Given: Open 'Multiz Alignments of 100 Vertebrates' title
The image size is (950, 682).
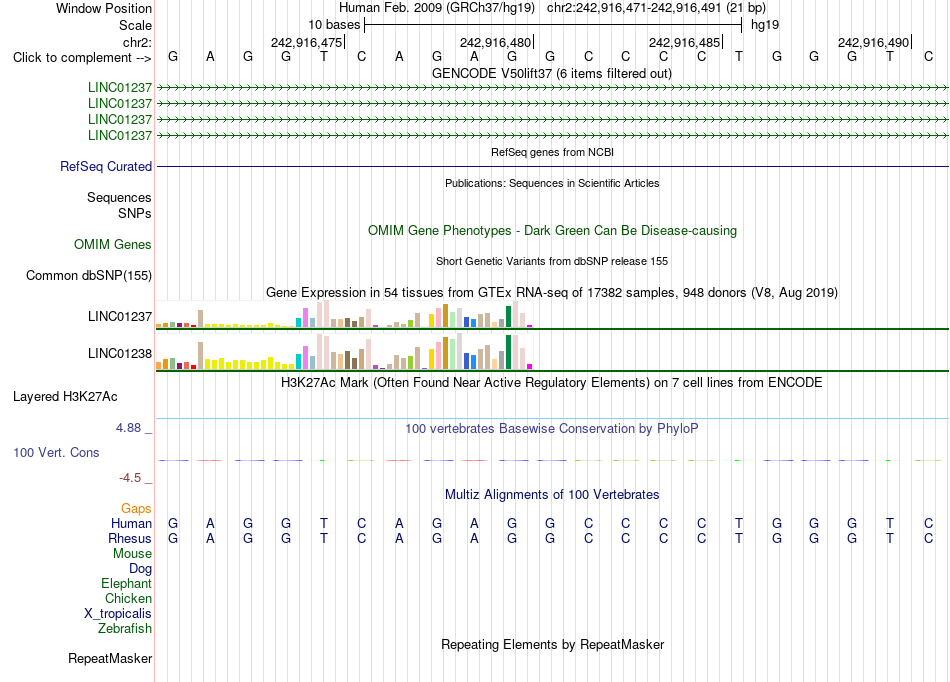Looking at the screenshot, I should 552,495.
